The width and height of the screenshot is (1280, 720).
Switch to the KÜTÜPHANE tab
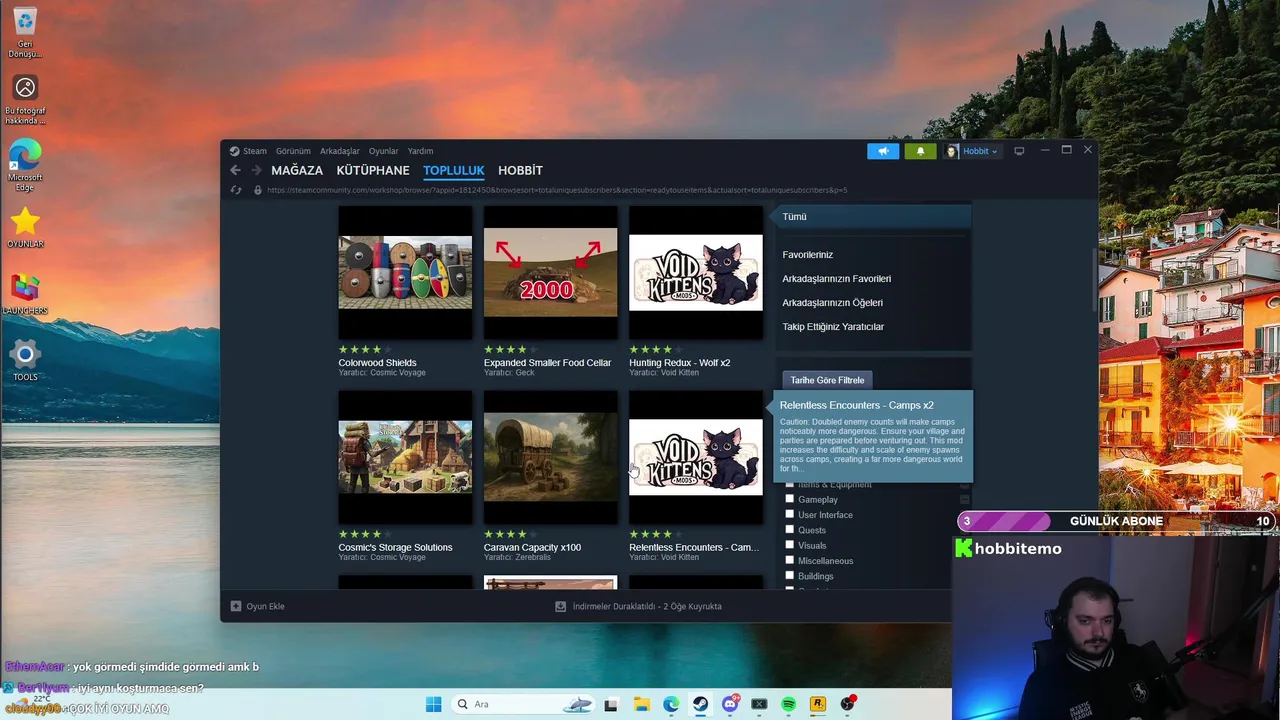(x=373, y=170)
